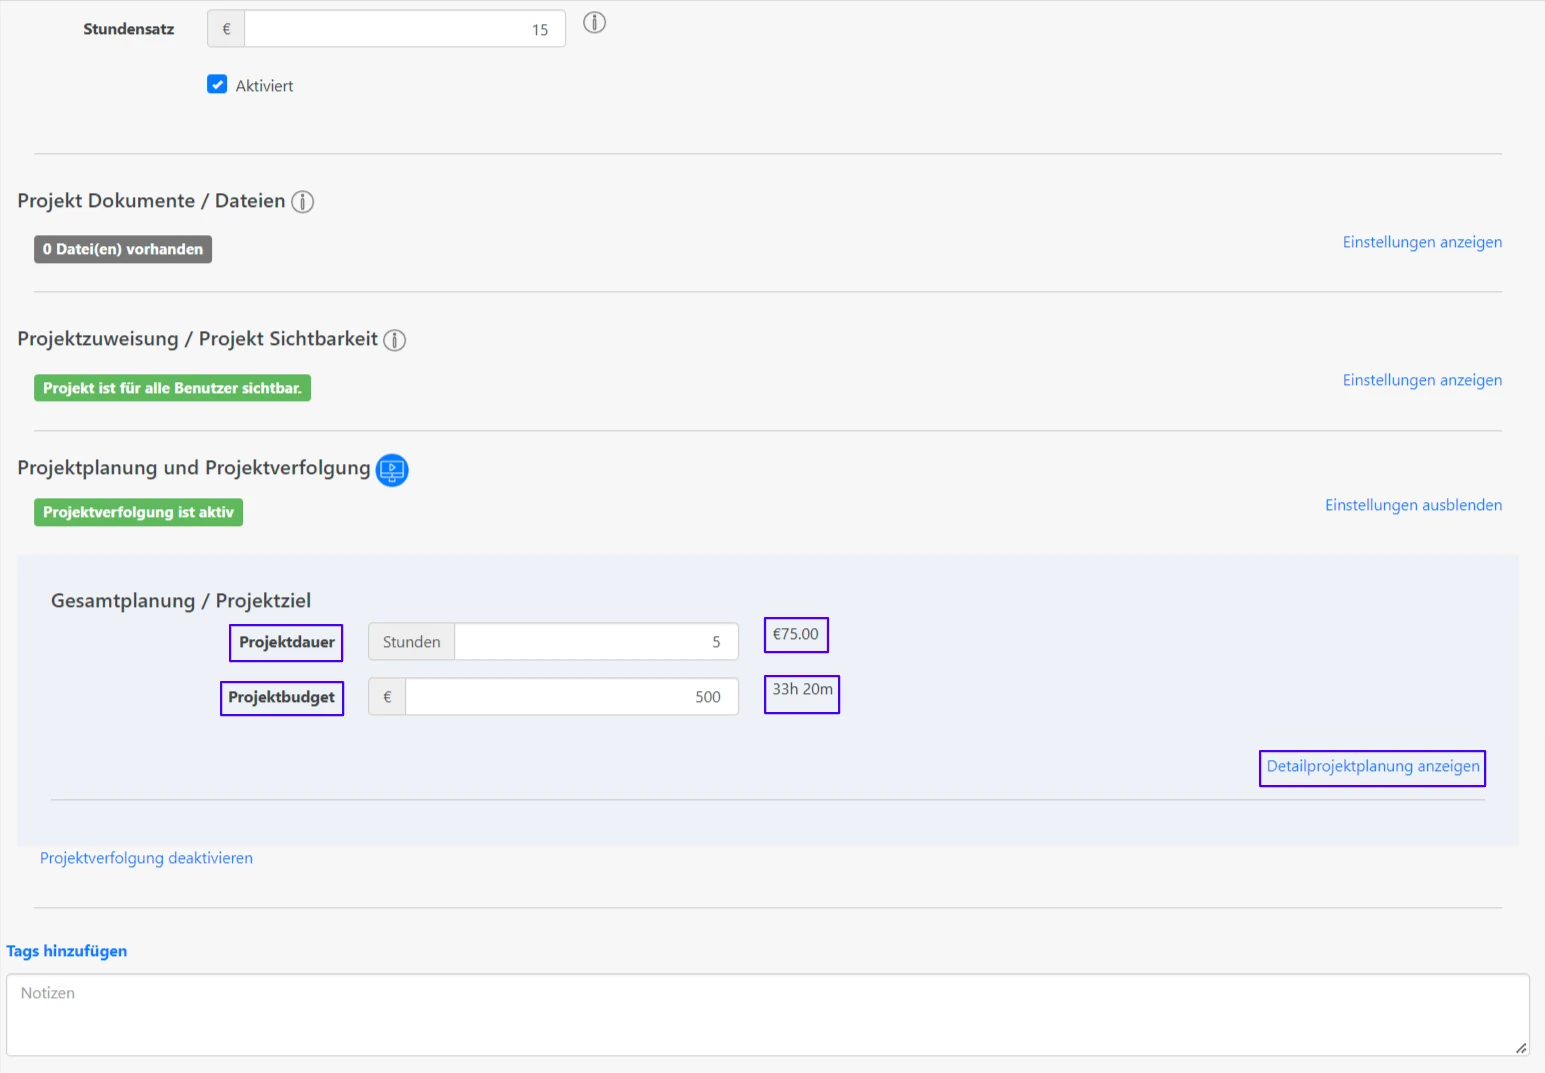1545x1073 pixels.
Task: Open the blue video tutorial icon
Action: [392, 469]
